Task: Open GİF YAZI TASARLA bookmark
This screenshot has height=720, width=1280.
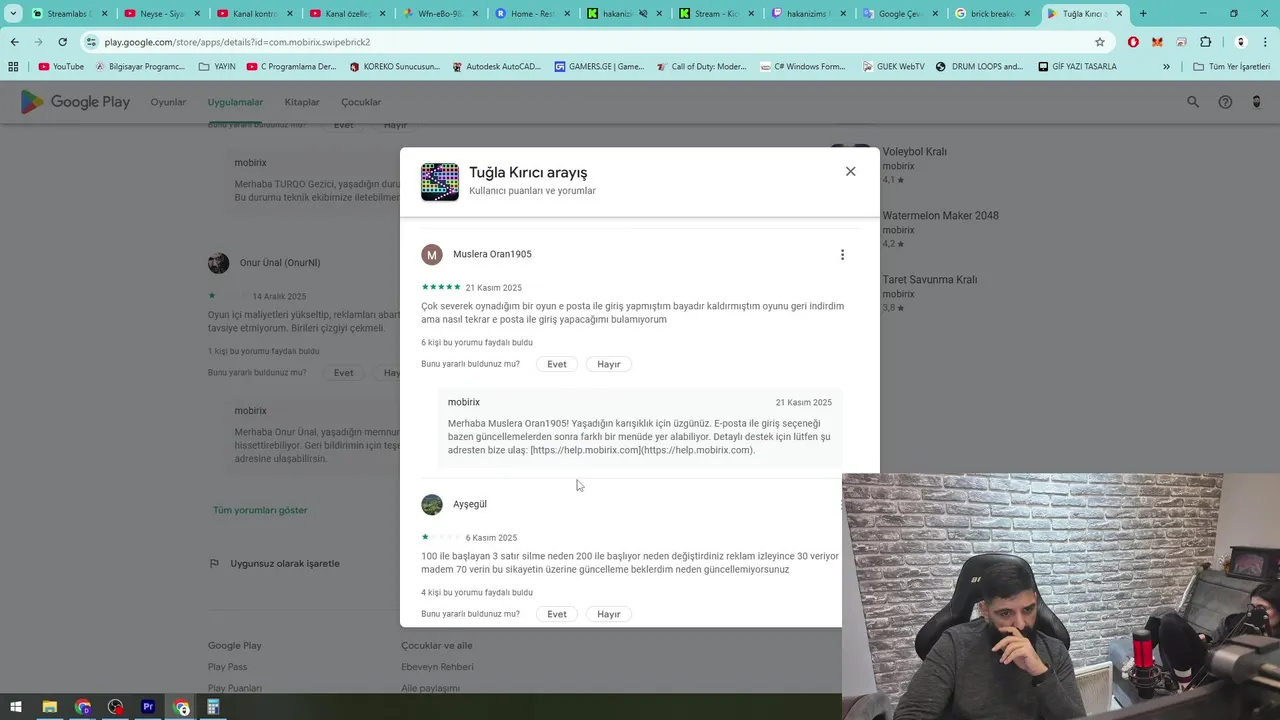Action: 1077,67
